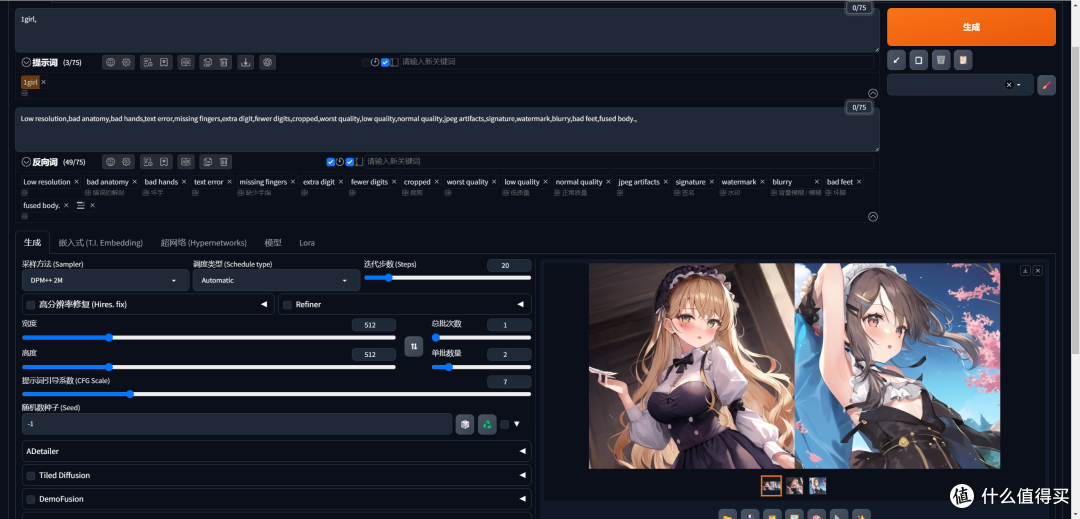The height and width of the screenshot is (519, 1080).
Task: Open the styles dropdown below the generate button
Action: [960, 85]
